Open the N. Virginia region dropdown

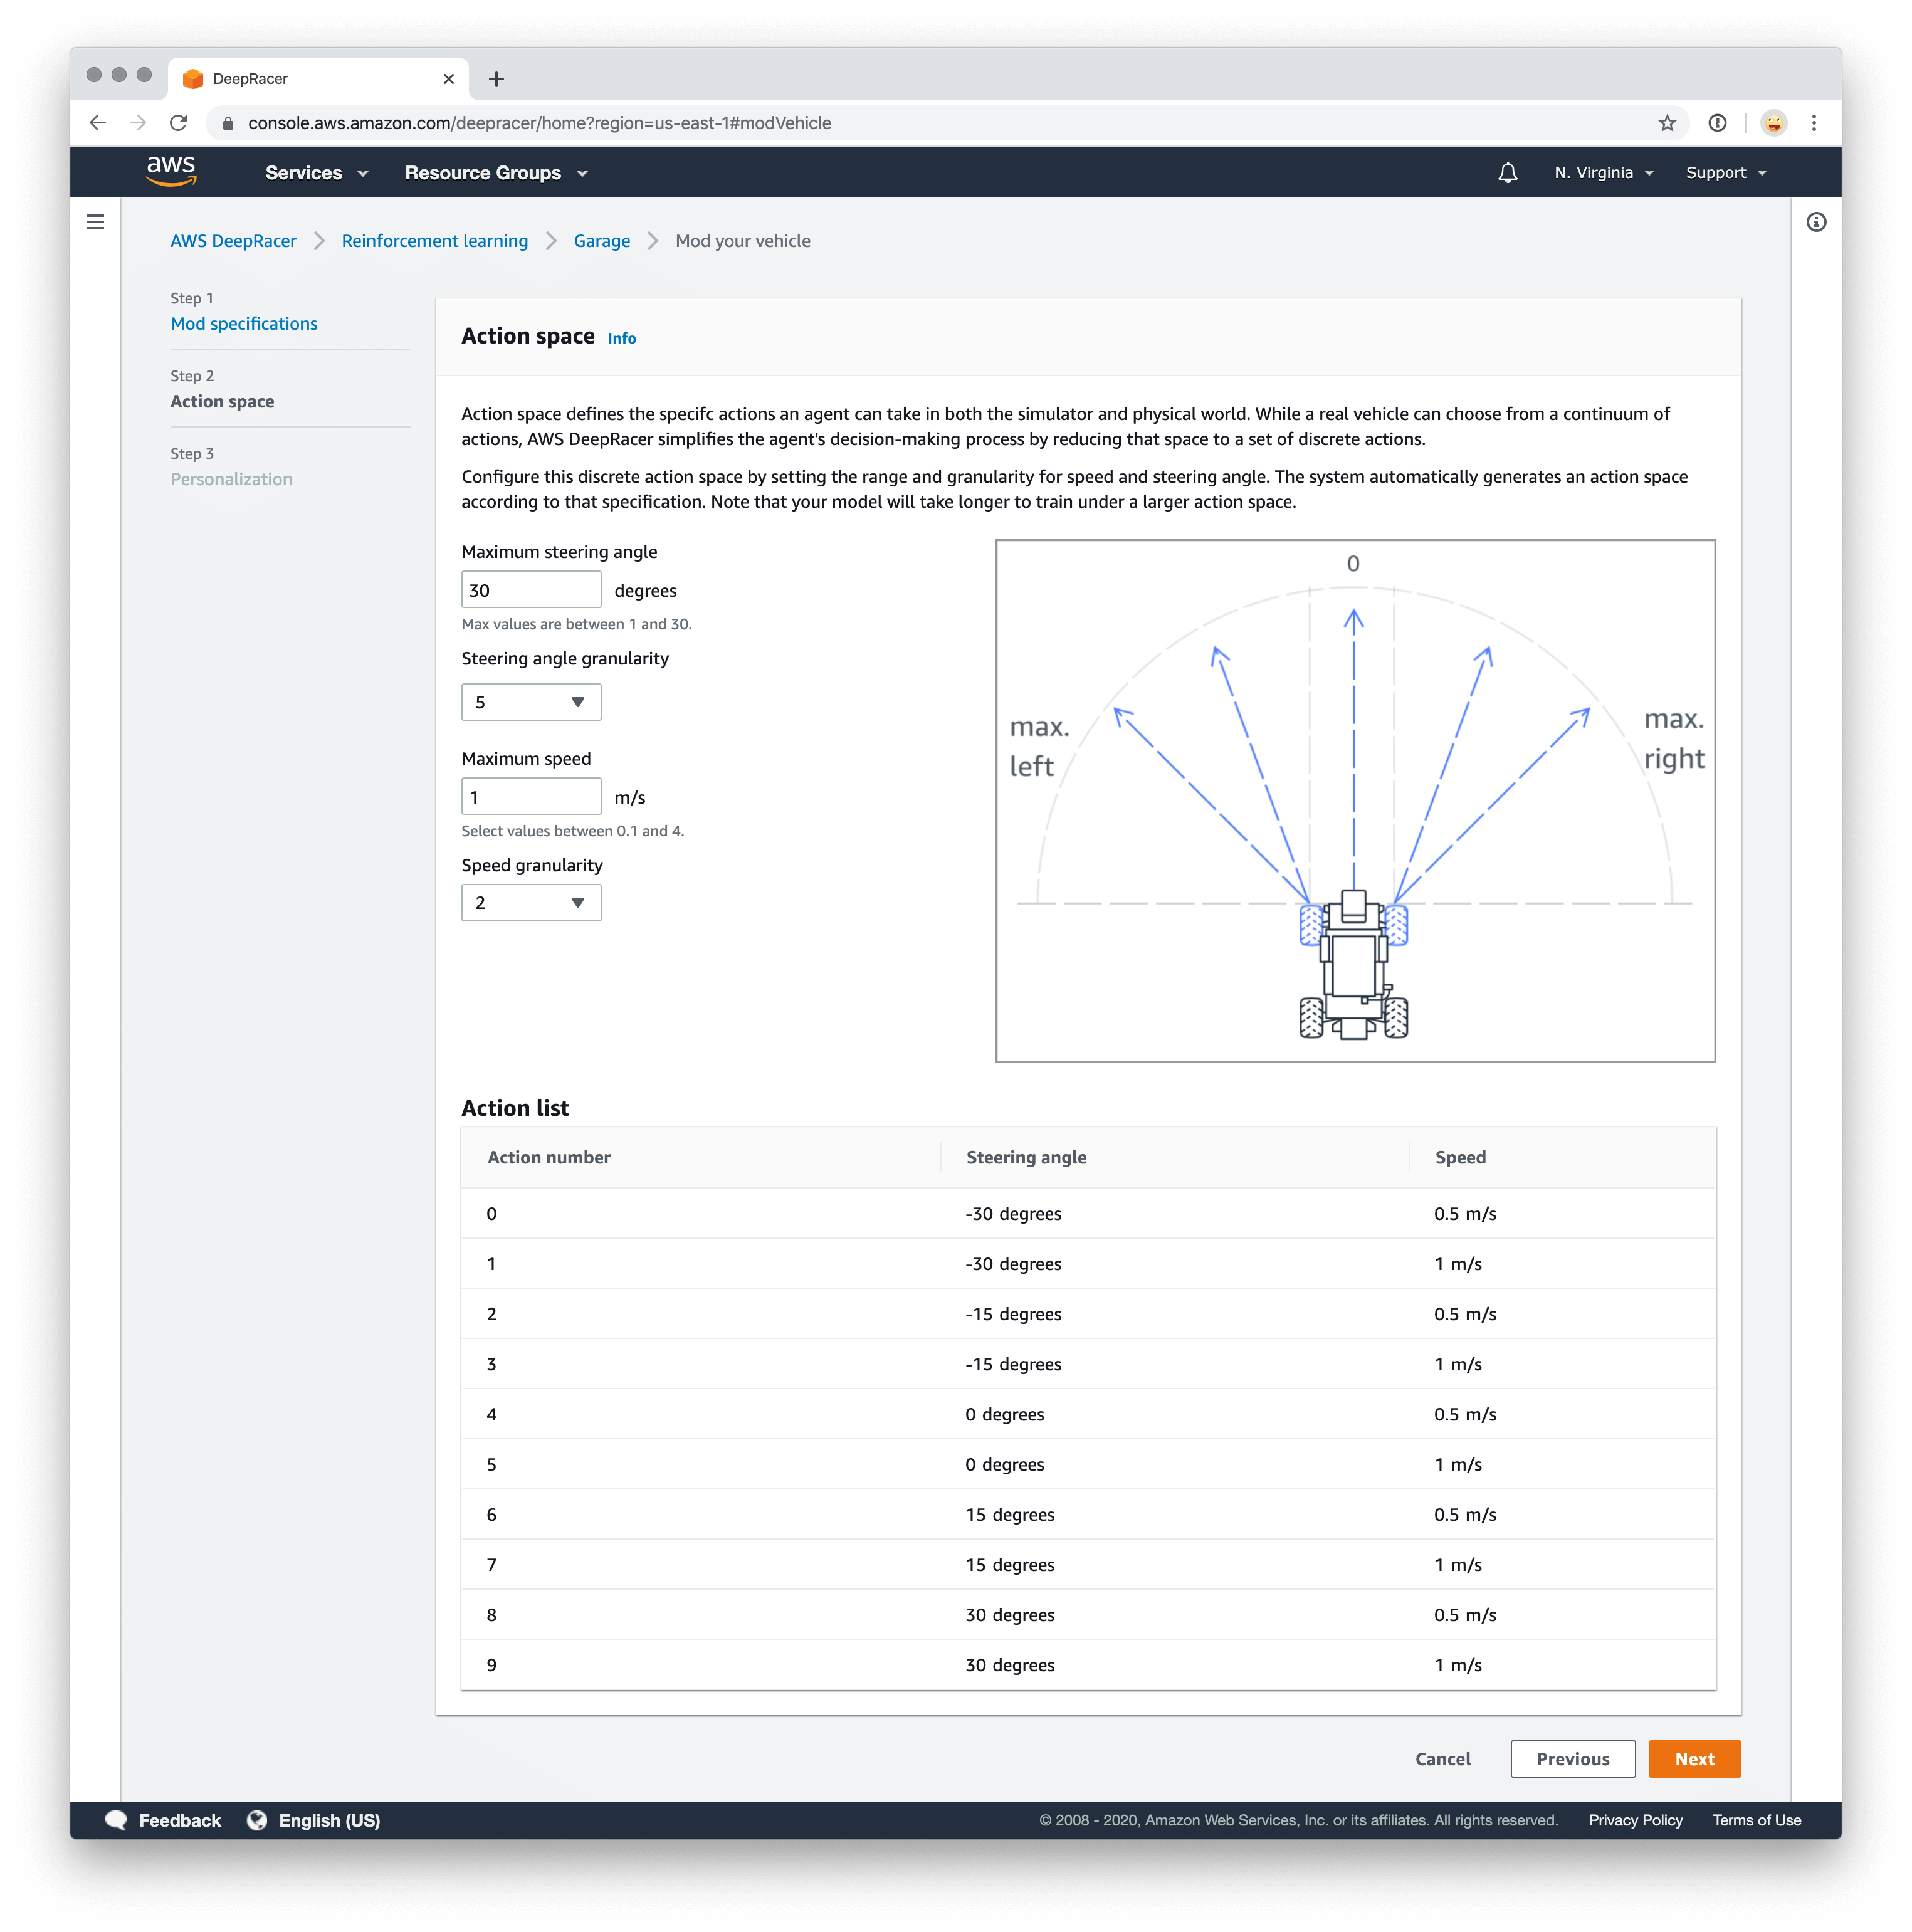point(1603,173)
